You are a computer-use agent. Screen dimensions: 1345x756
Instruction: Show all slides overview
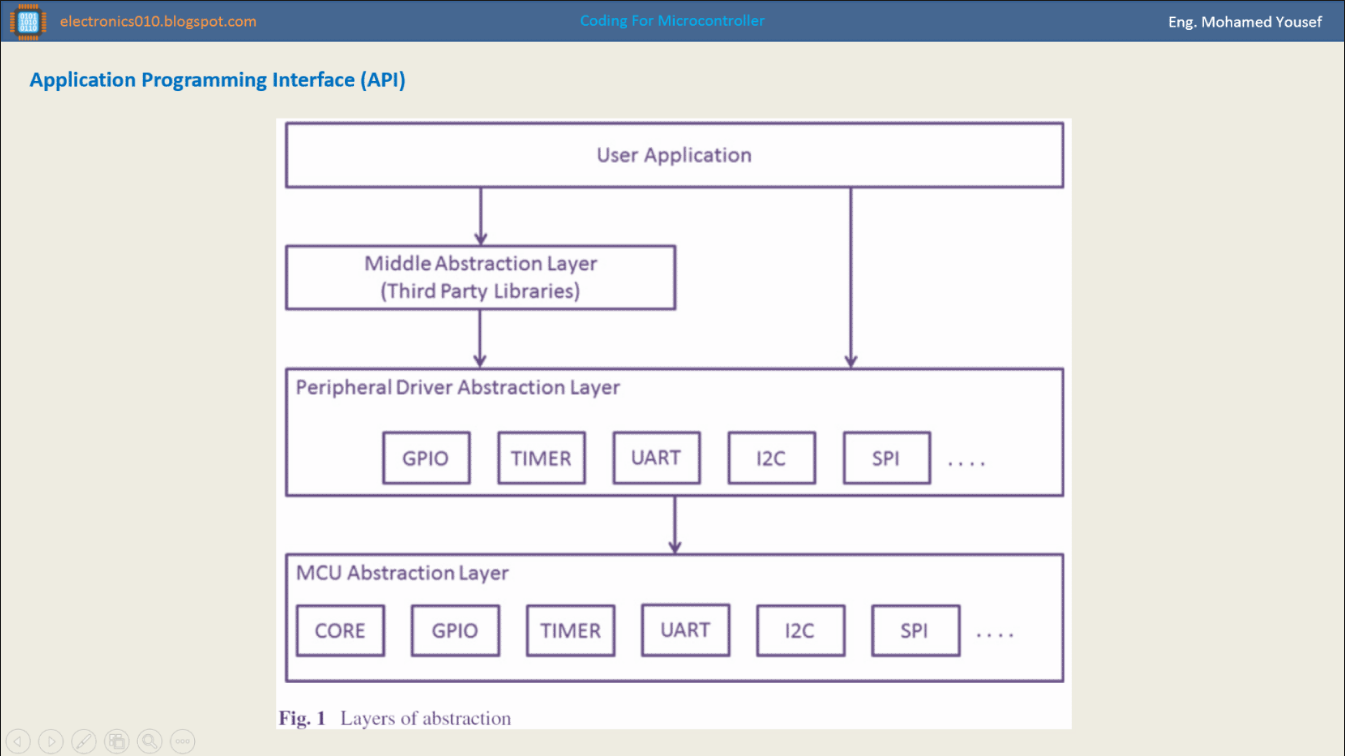pos(117,741)
